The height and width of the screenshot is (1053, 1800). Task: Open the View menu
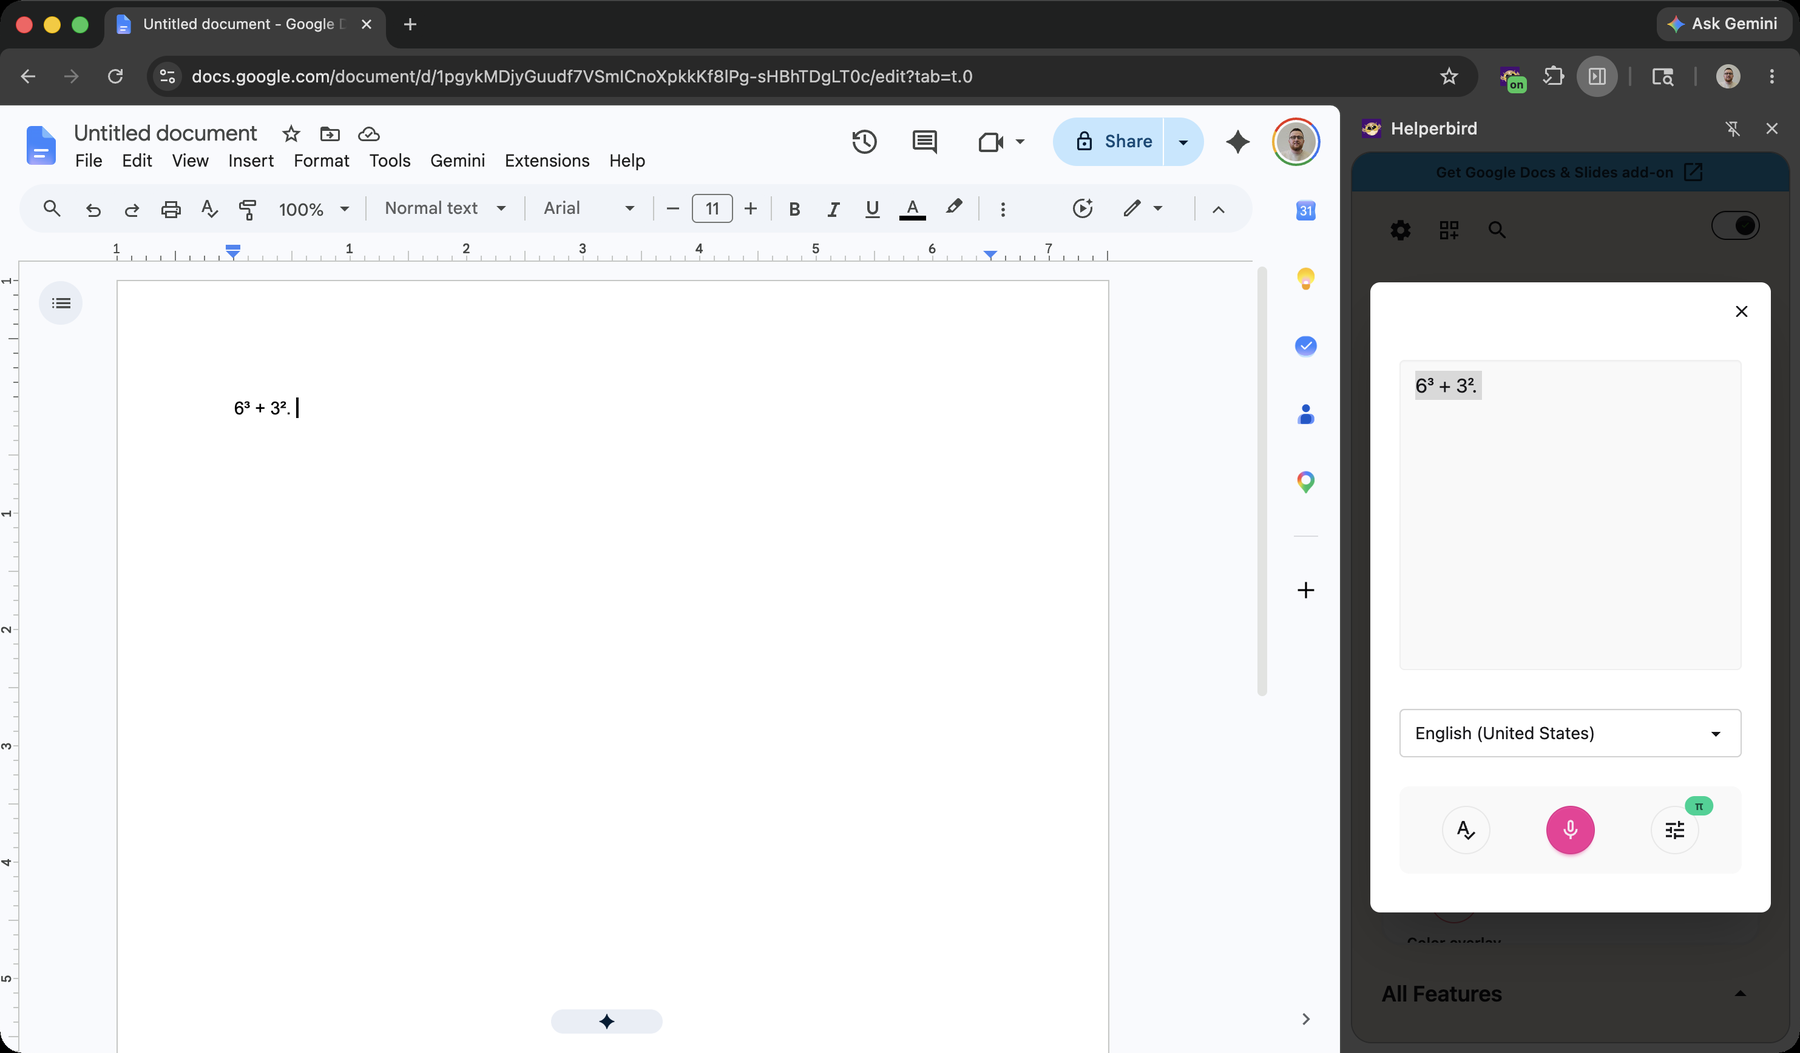190,161
